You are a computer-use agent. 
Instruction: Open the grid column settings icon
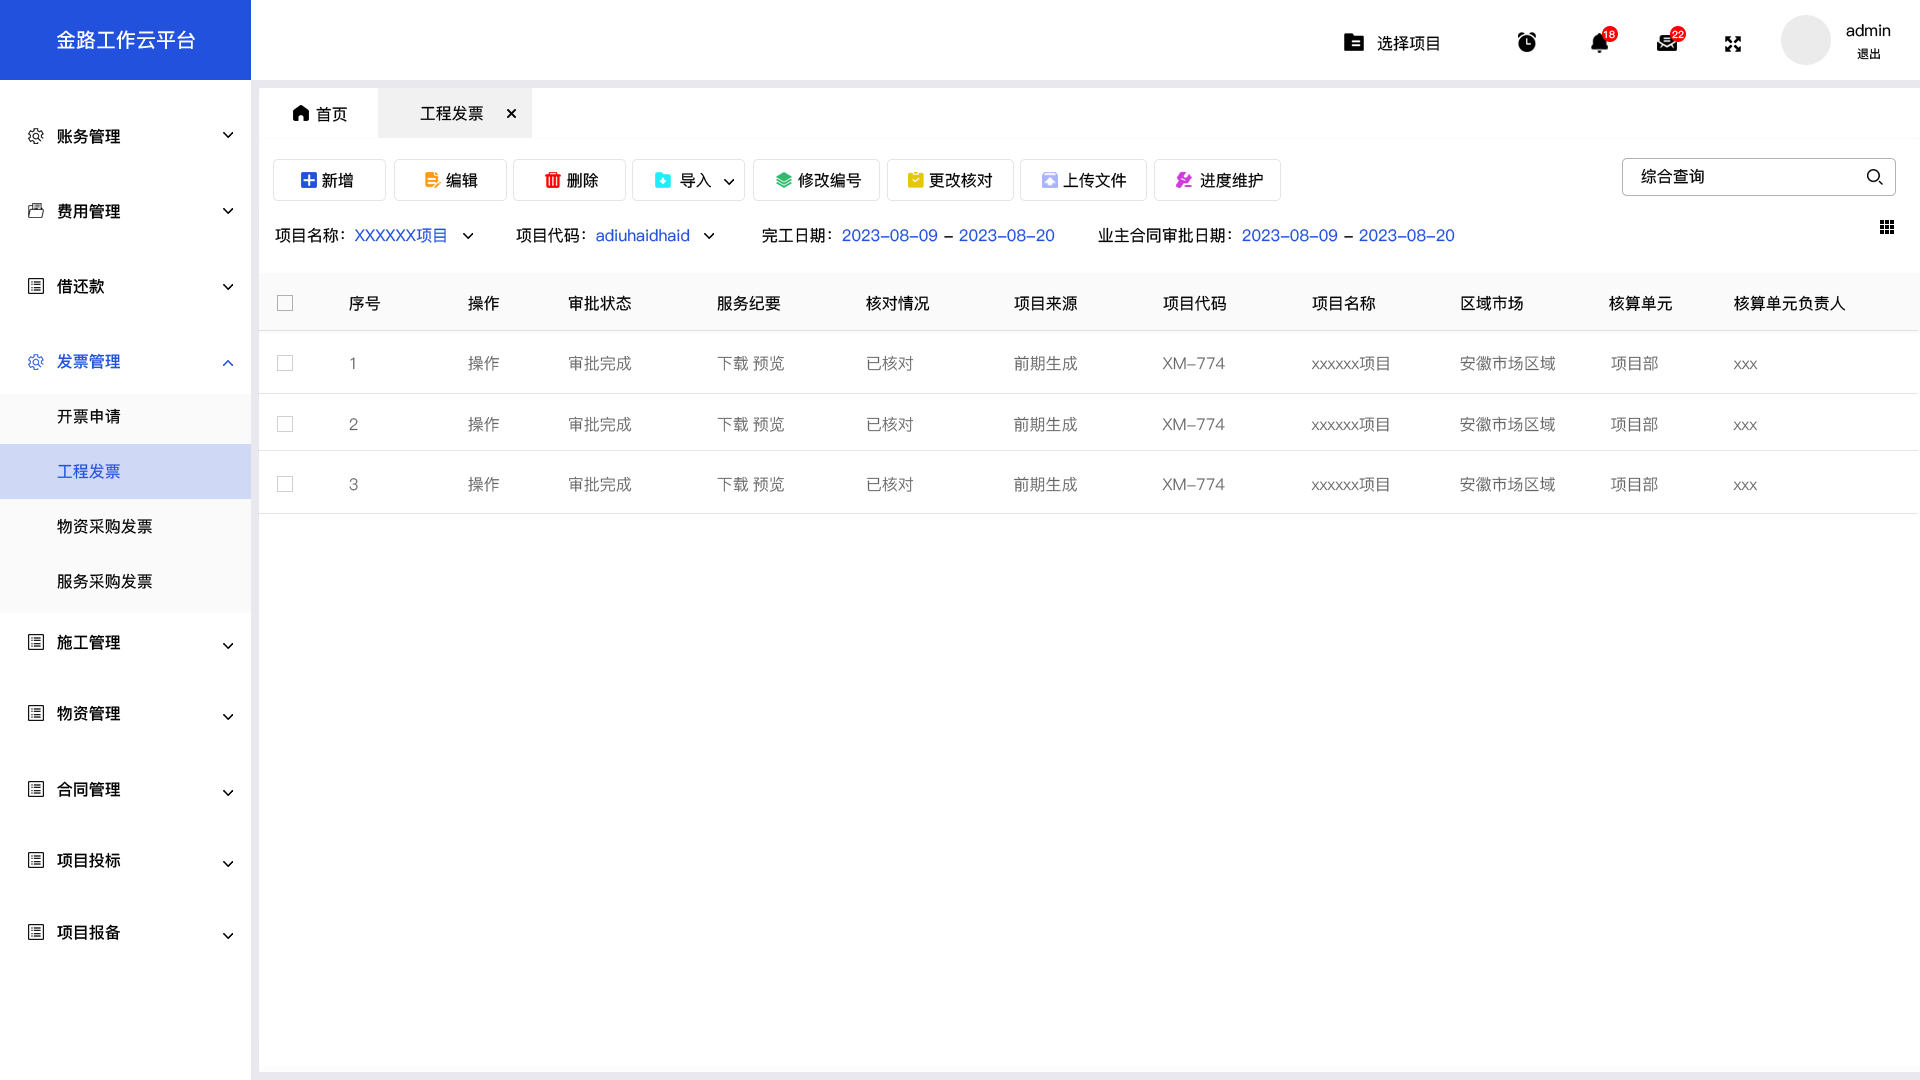pyautogui.click(x=1887, y=227)
